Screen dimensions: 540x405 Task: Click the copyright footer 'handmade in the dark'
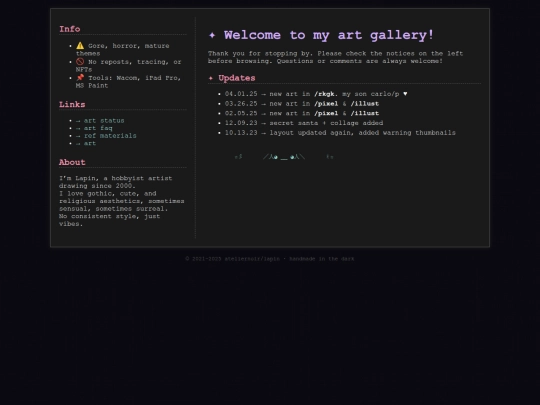[x=322, y=259]
